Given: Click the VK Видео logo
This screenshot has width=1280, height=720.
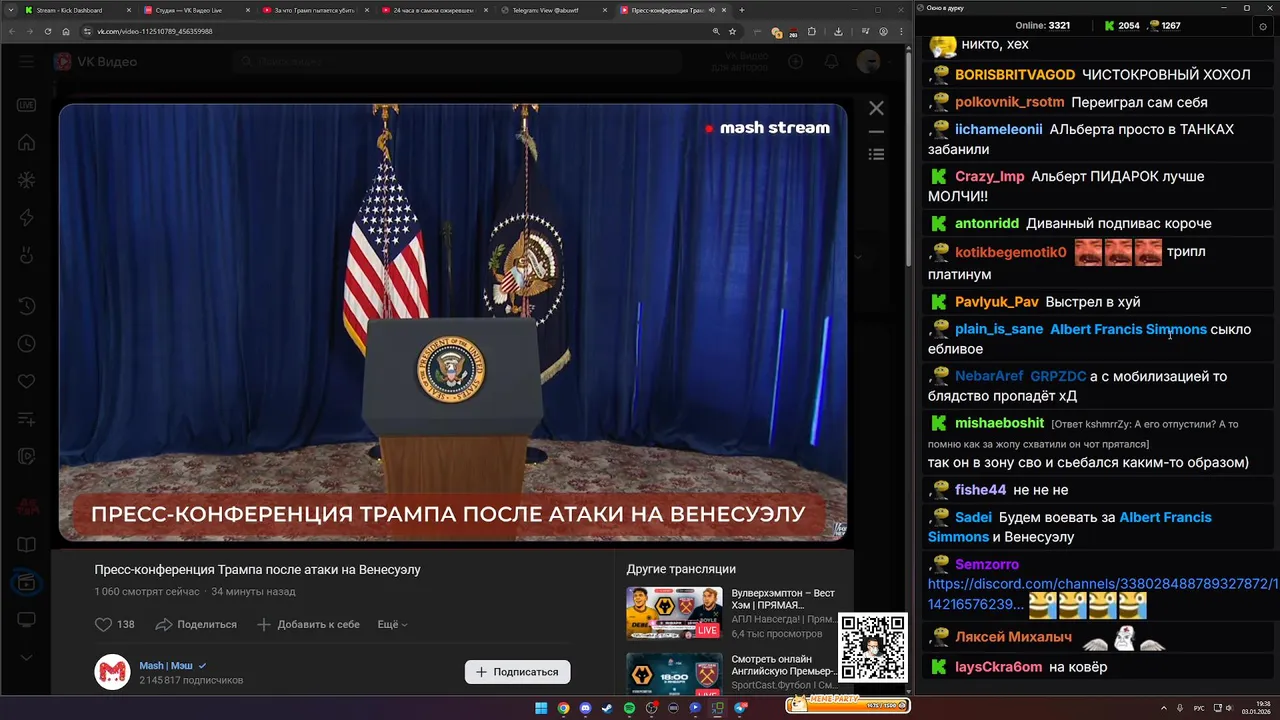Looking at the screenshot, I should 96,62.
